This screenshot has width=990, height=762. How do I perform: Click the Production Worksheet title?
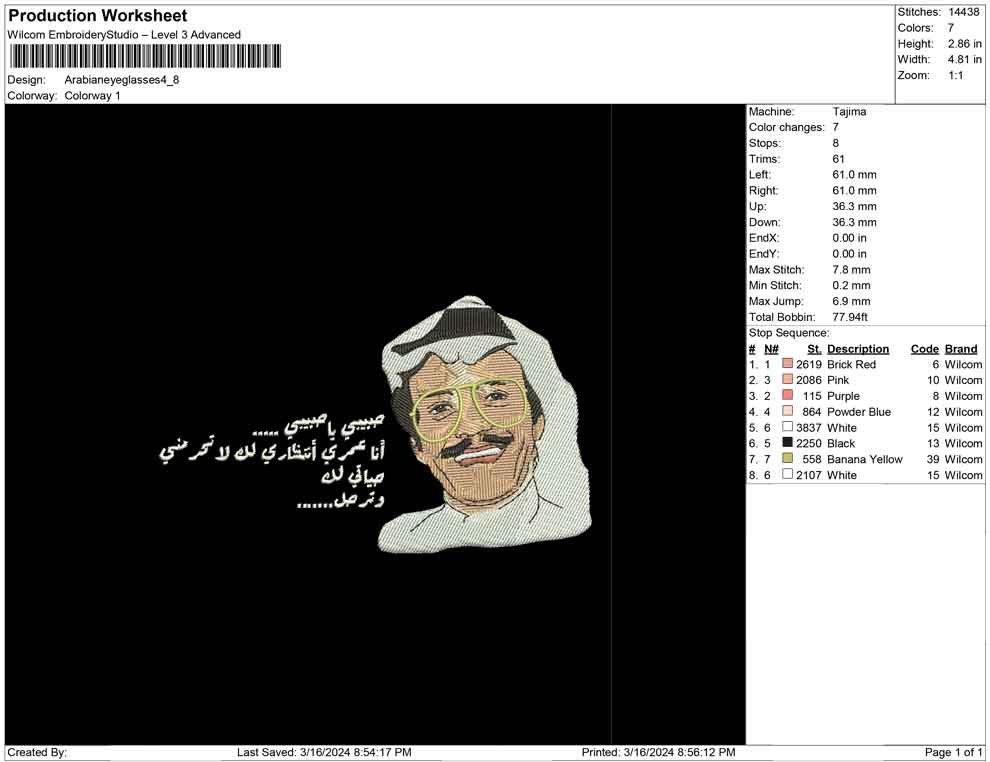coord(98,16)
